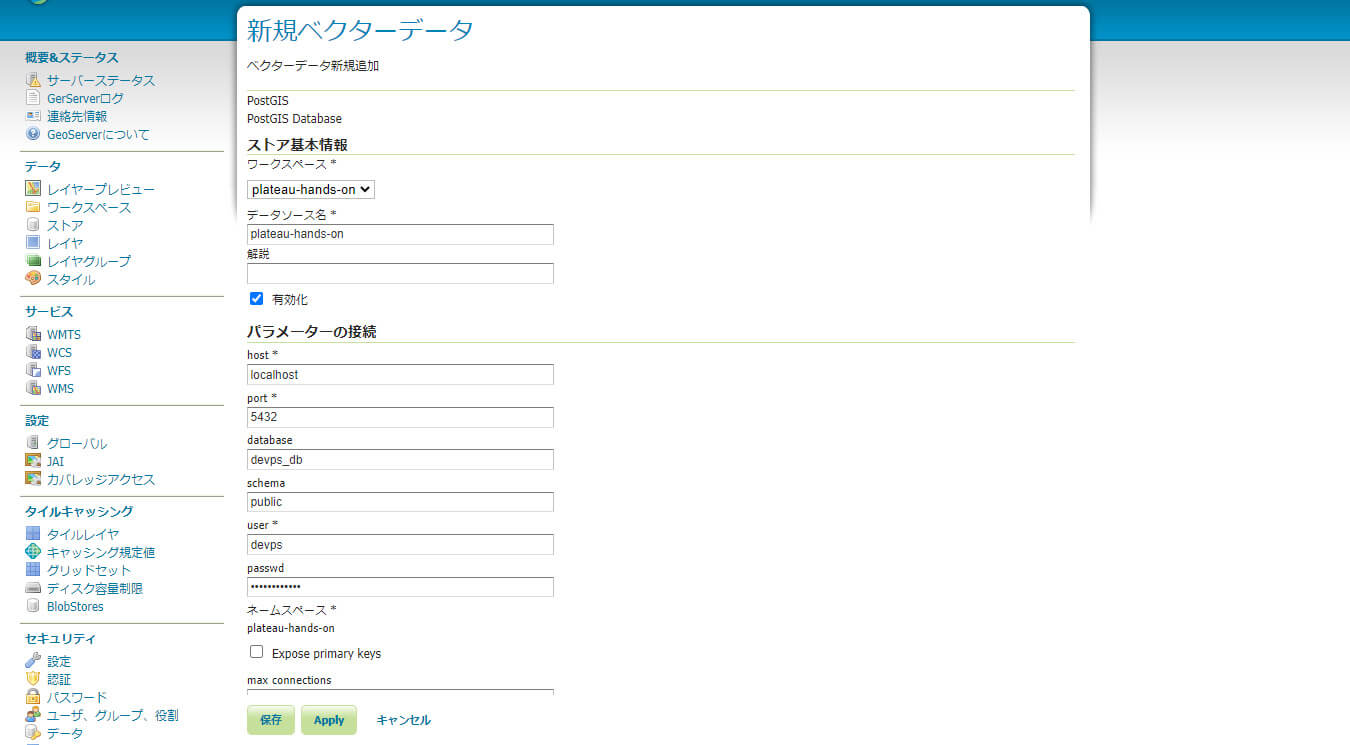1350x745 pixels.
Task: Click the WMTS service icon
Action: pyautogui.click(x=33, y=334)
